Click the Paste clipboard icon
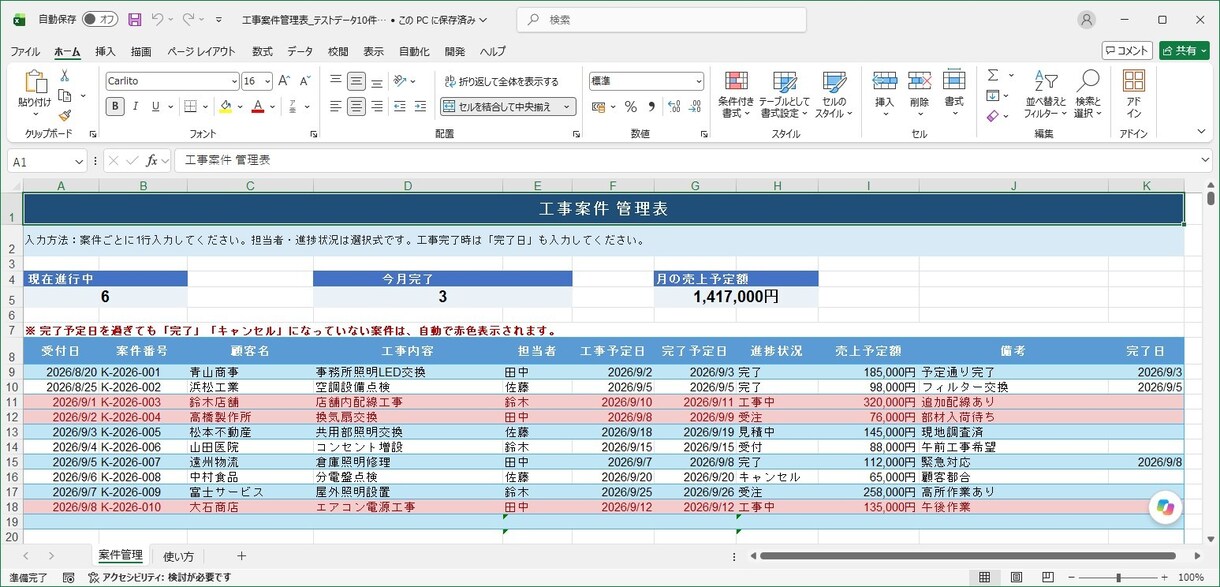The image size is (1220, 587). pos(35,82)
